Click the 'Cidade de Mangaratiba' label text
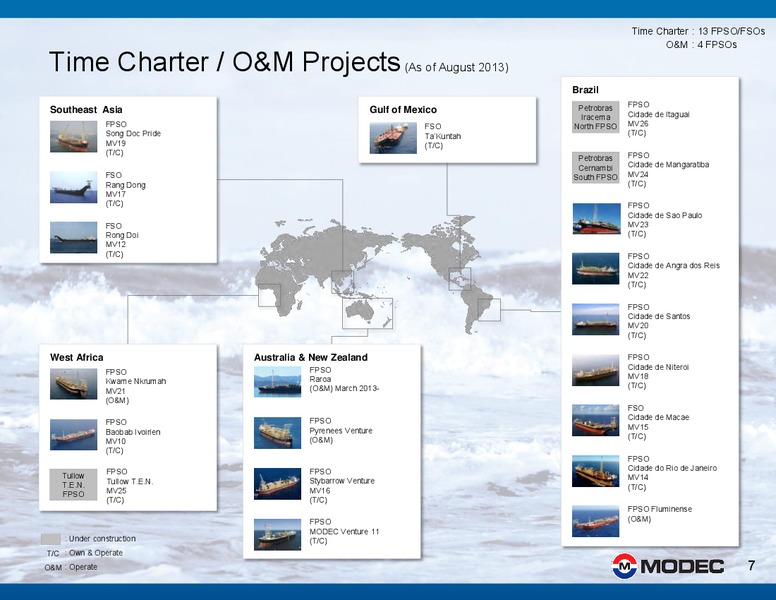Image resolution: width=776 pixels, height=600 pixels. click(668, 165)
